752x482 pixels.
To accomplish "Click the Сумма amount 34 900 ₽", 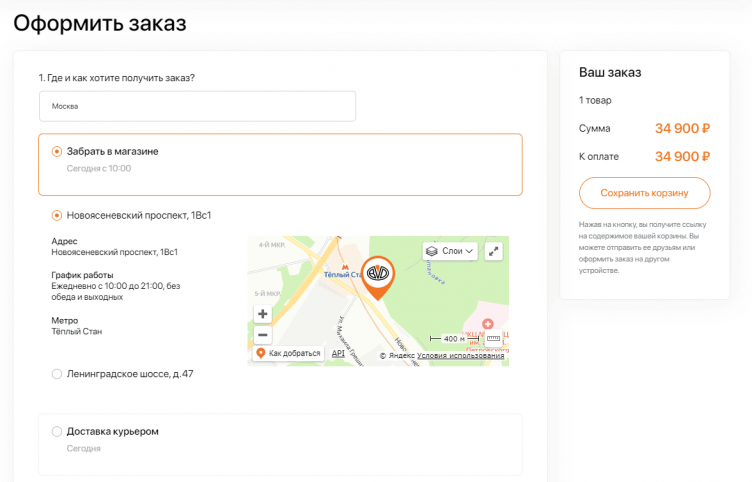I will pos(682,129).
